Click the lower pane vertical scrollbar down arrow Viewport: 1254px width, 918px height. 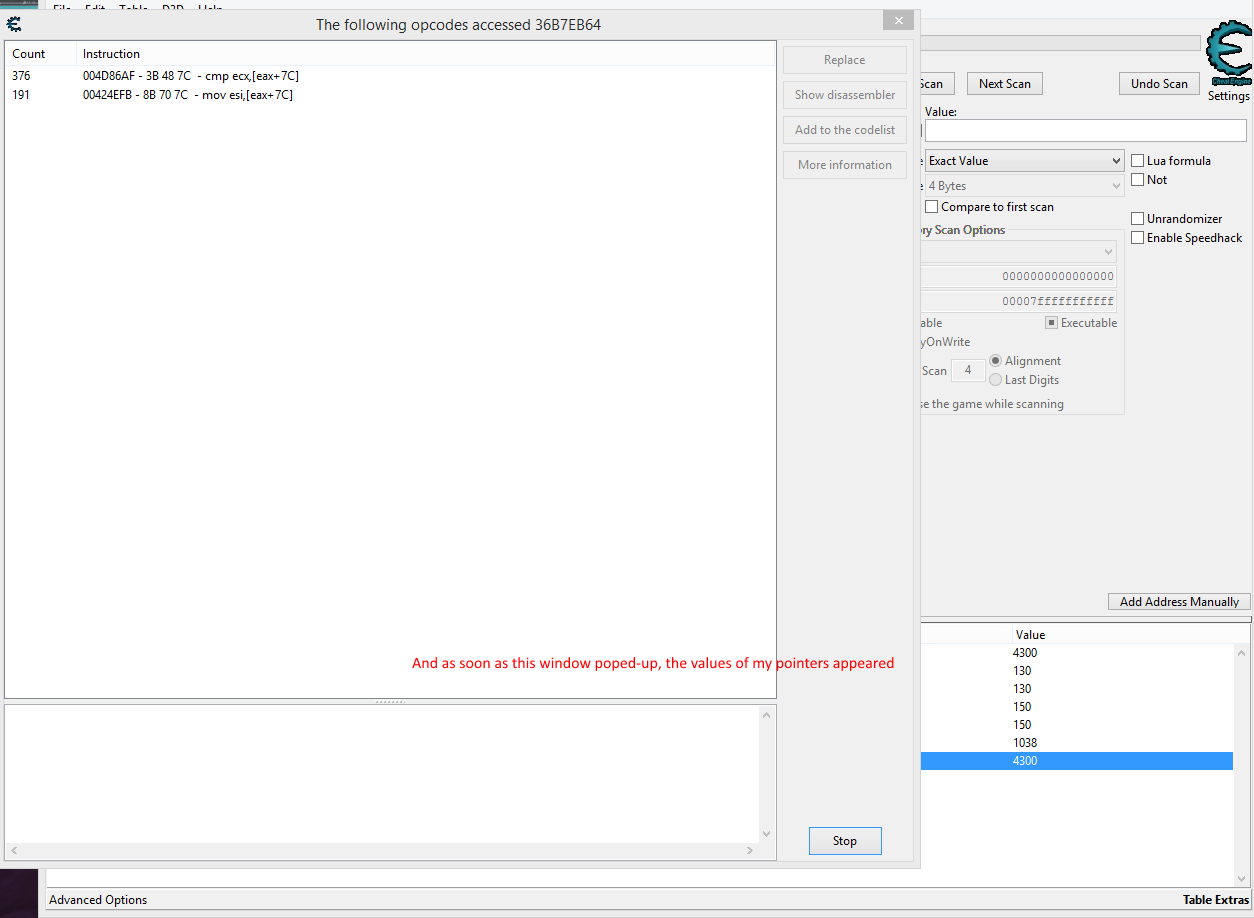coord(767,834)
